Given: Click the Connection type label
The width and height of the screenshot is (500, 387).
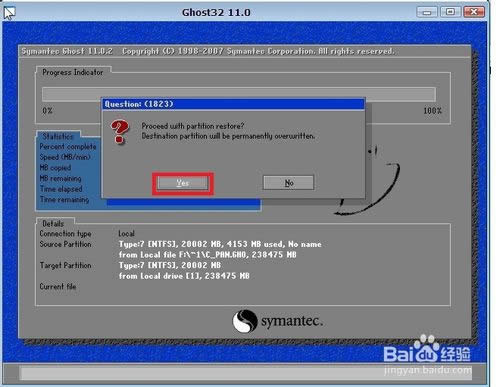Looking at the screenshot, I should tap(65, 234).
